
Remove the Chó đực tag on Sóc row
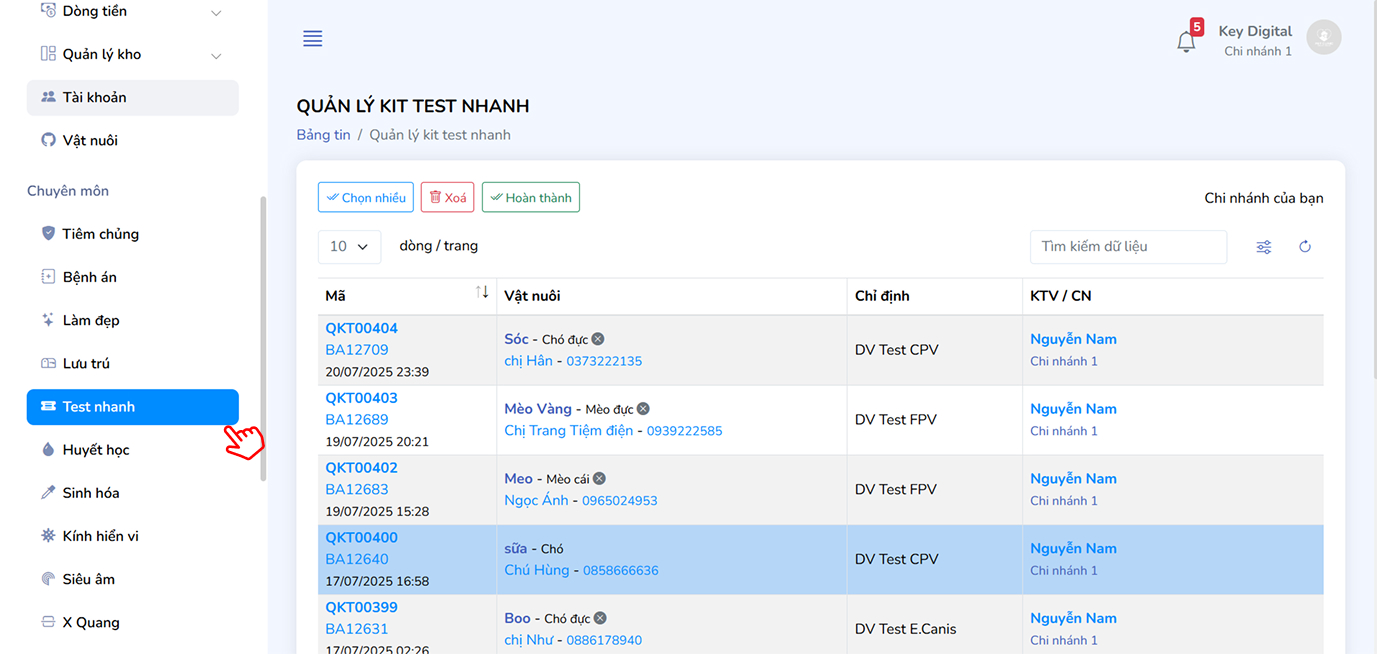coord(597,338)
